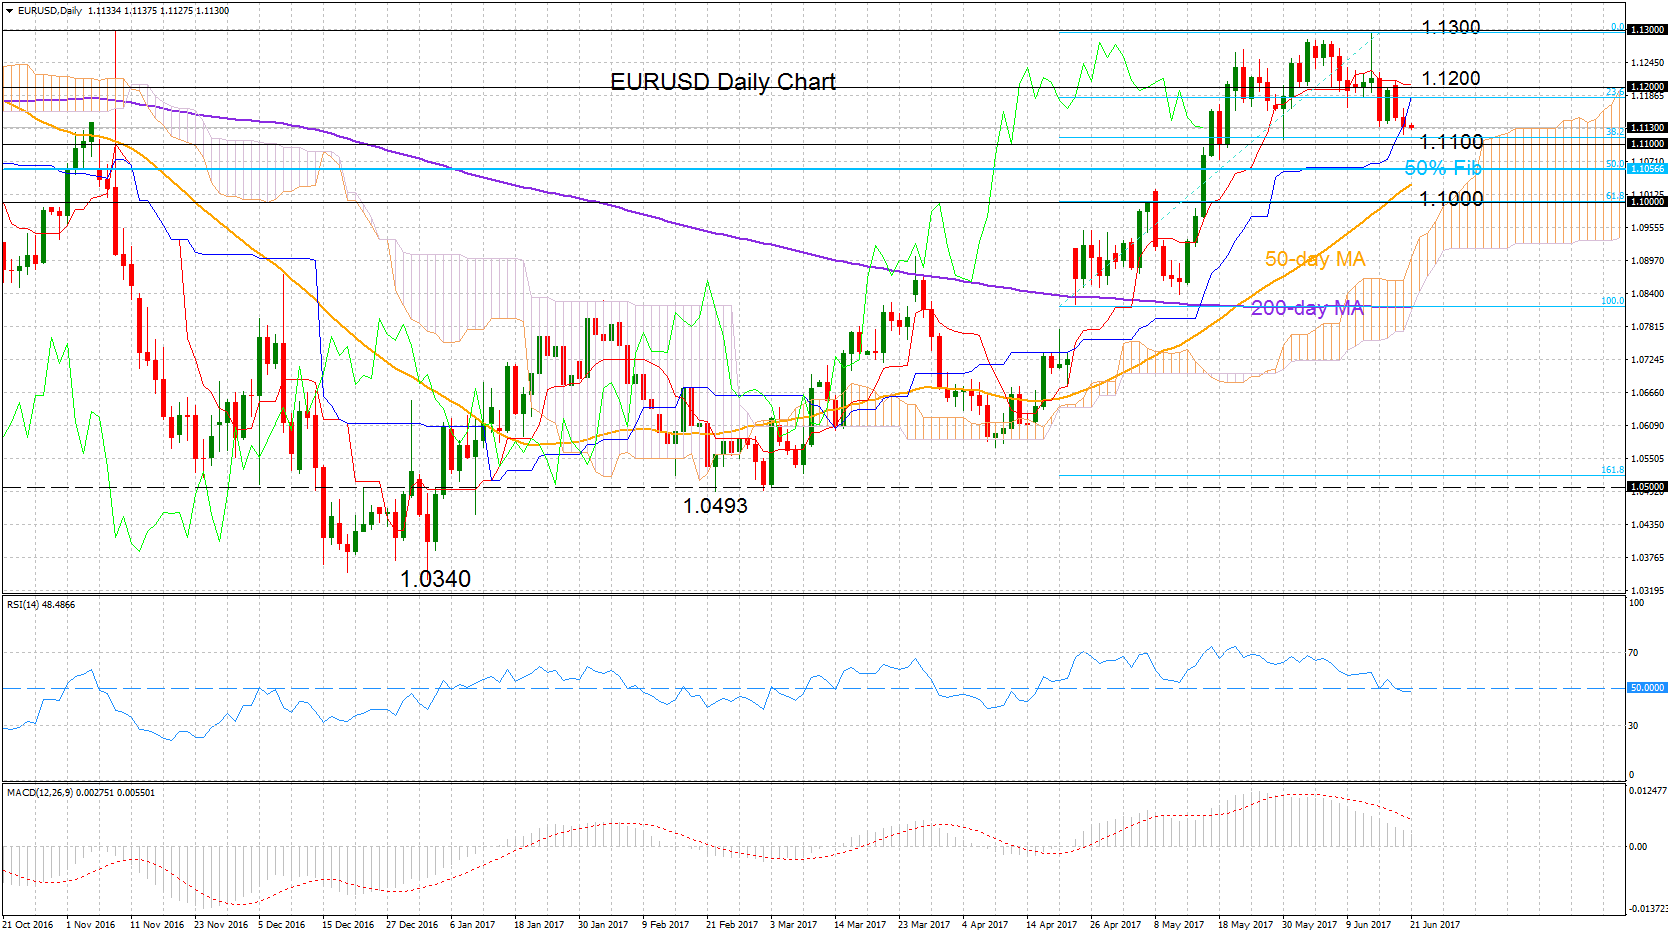Click the 161.8 Fibonacci level label

(1613, 470)
